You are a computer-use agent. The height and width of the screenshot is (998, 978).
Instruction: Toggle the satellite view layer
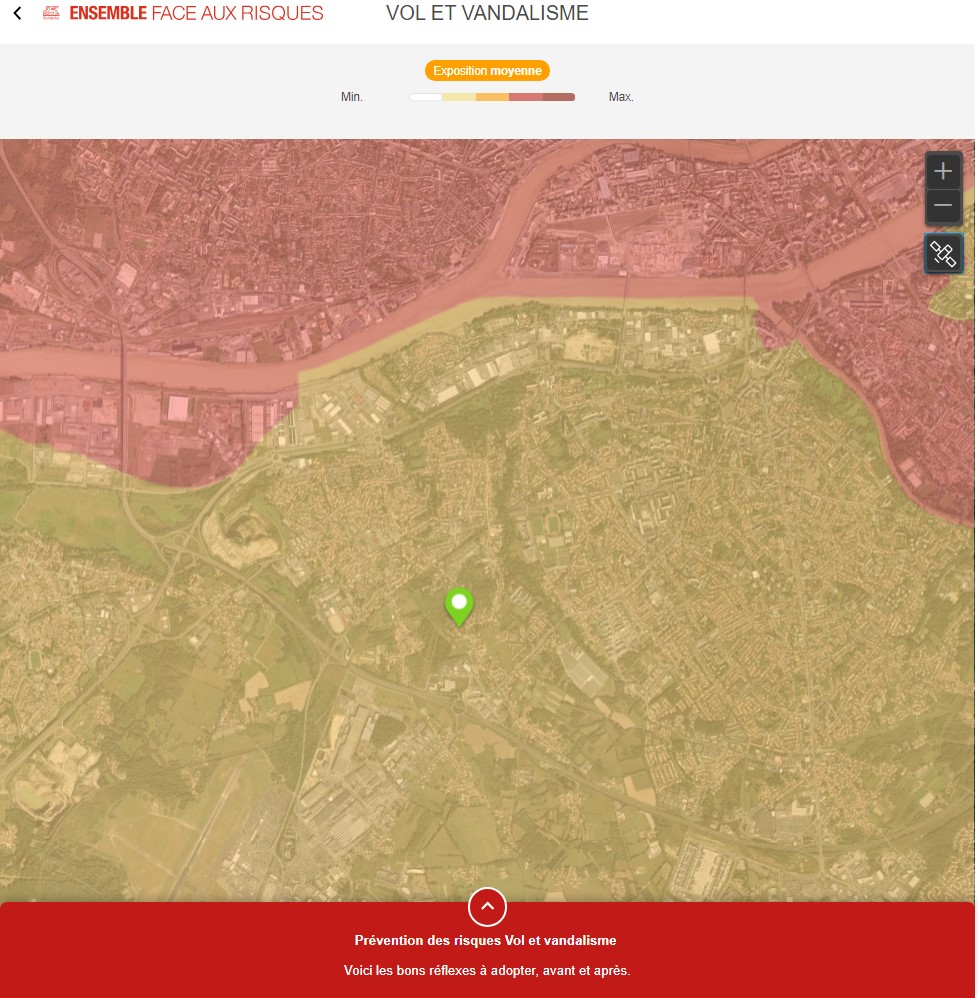[x=943, y=253]
